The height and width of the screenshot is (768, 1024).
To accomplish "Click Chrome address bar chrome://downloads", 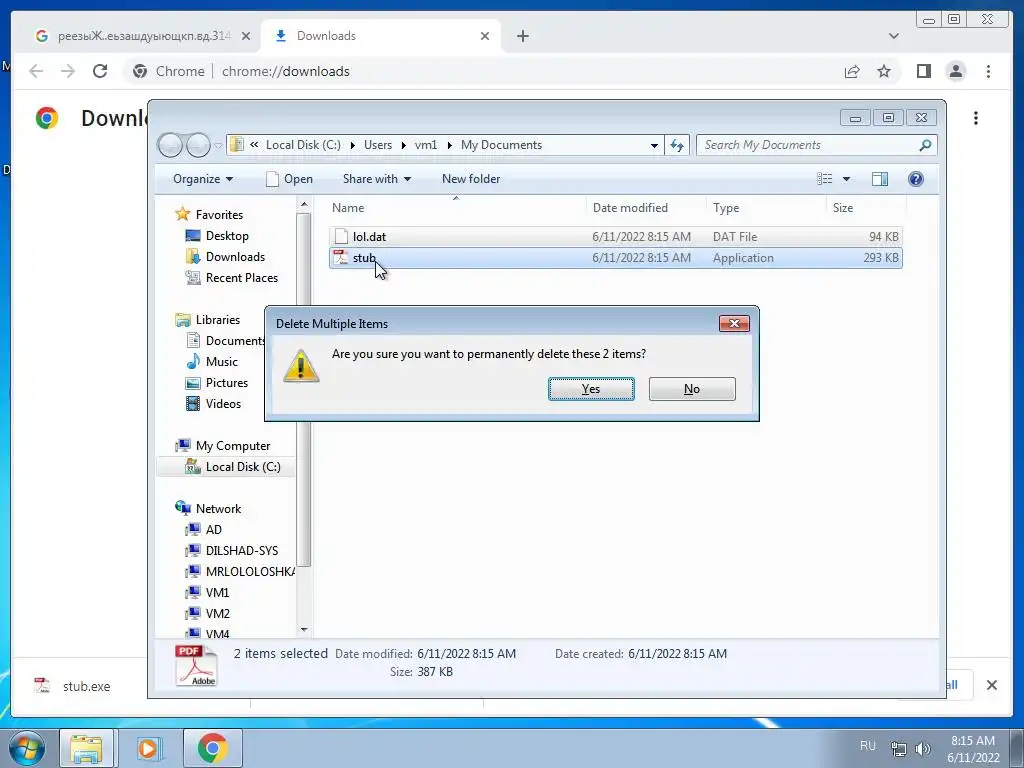I will (x=285, y=71).
